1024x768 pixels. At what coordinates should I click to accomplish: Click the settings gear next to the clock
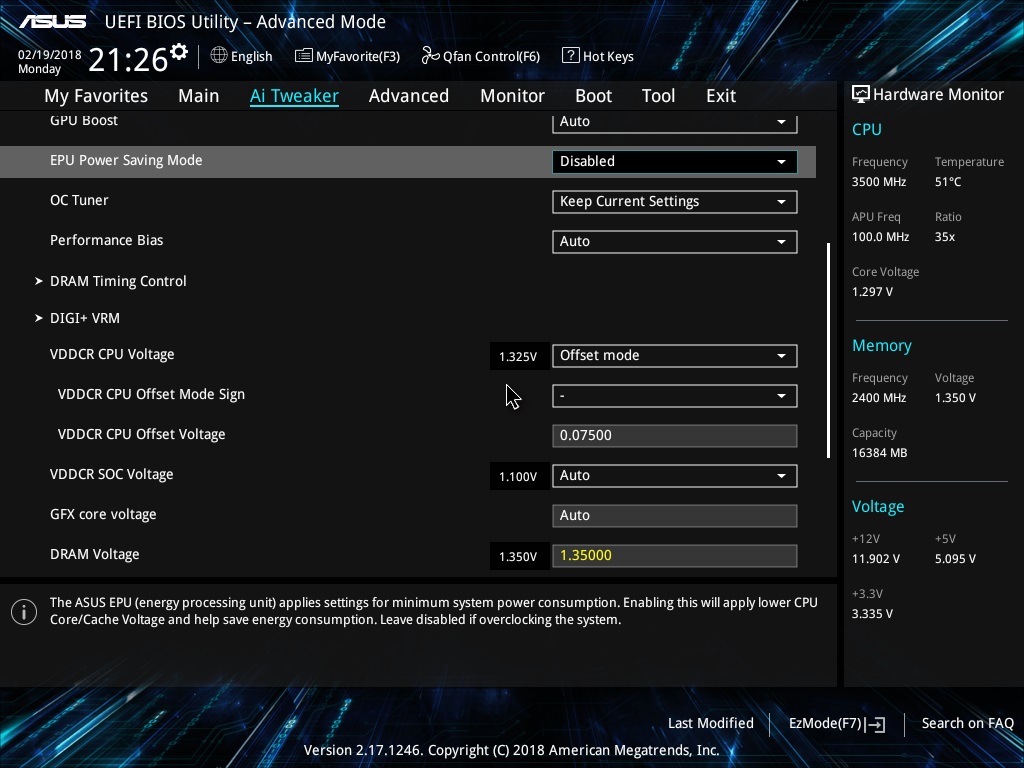click(178, 52)
